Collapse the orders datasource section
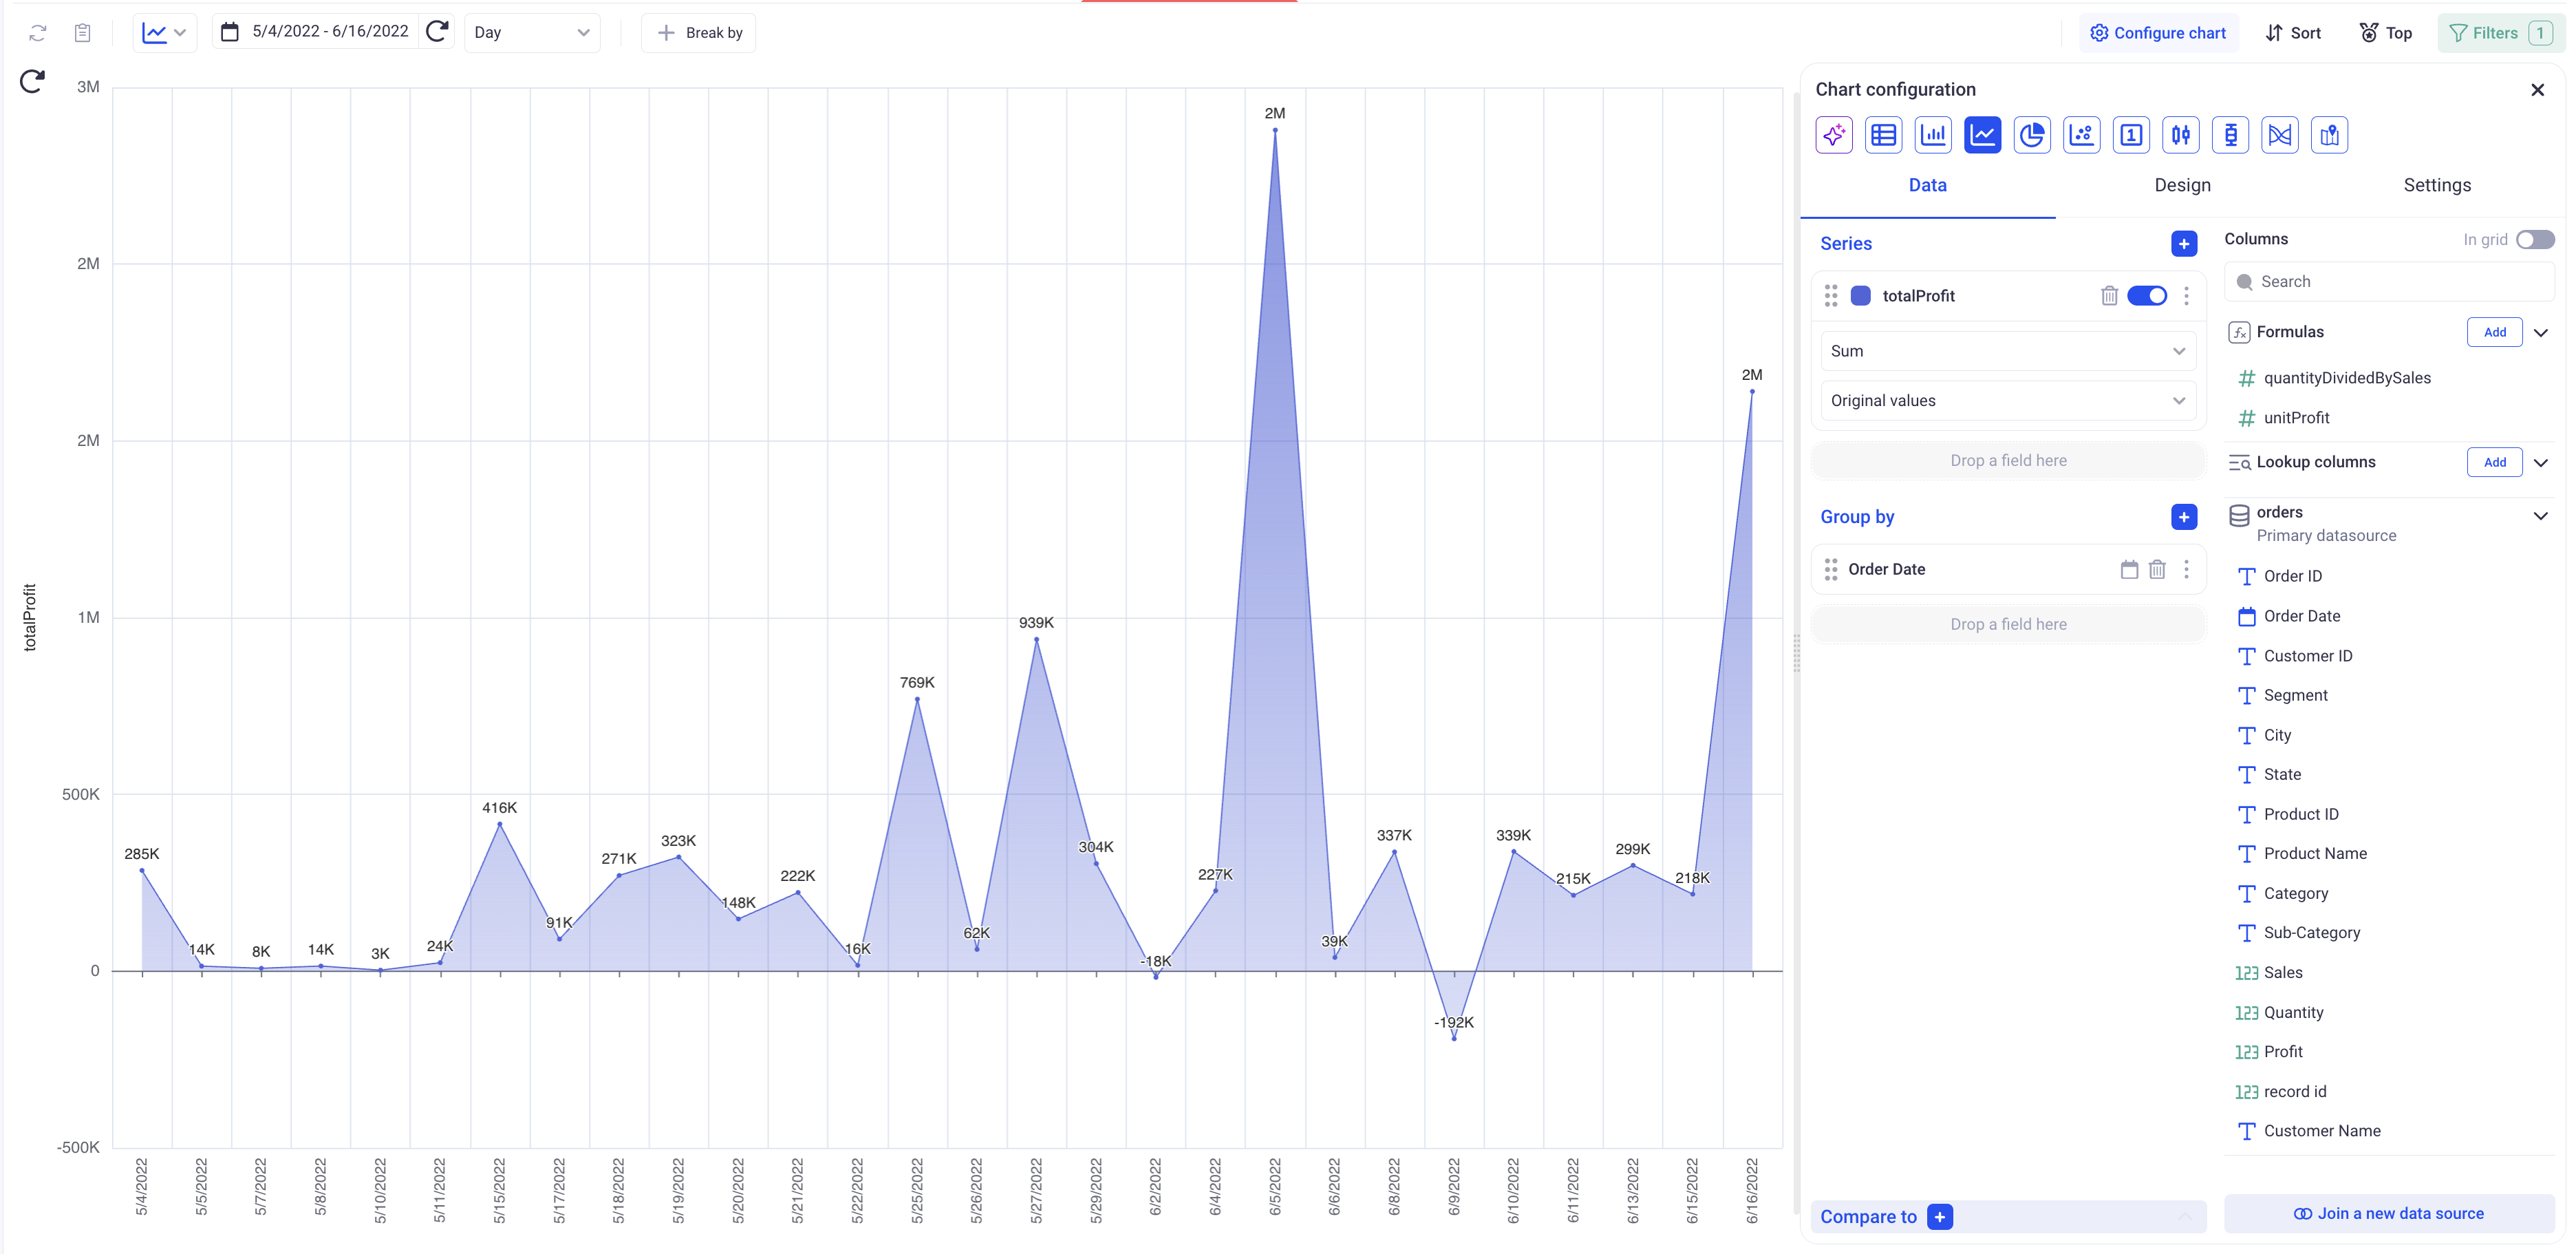Viewport: 2576px width, 1254px height. 2540,516
